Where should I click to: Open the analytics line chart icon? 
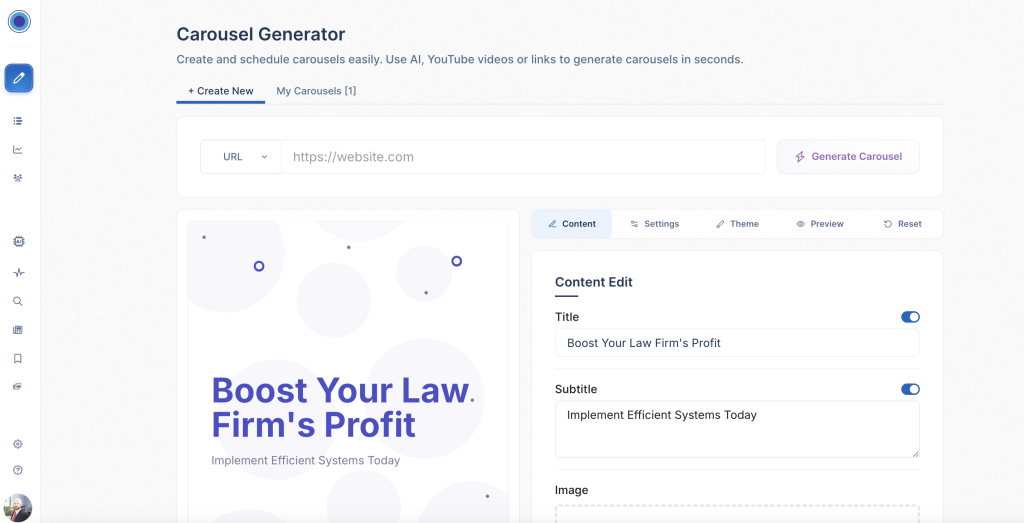coord(18,150)
